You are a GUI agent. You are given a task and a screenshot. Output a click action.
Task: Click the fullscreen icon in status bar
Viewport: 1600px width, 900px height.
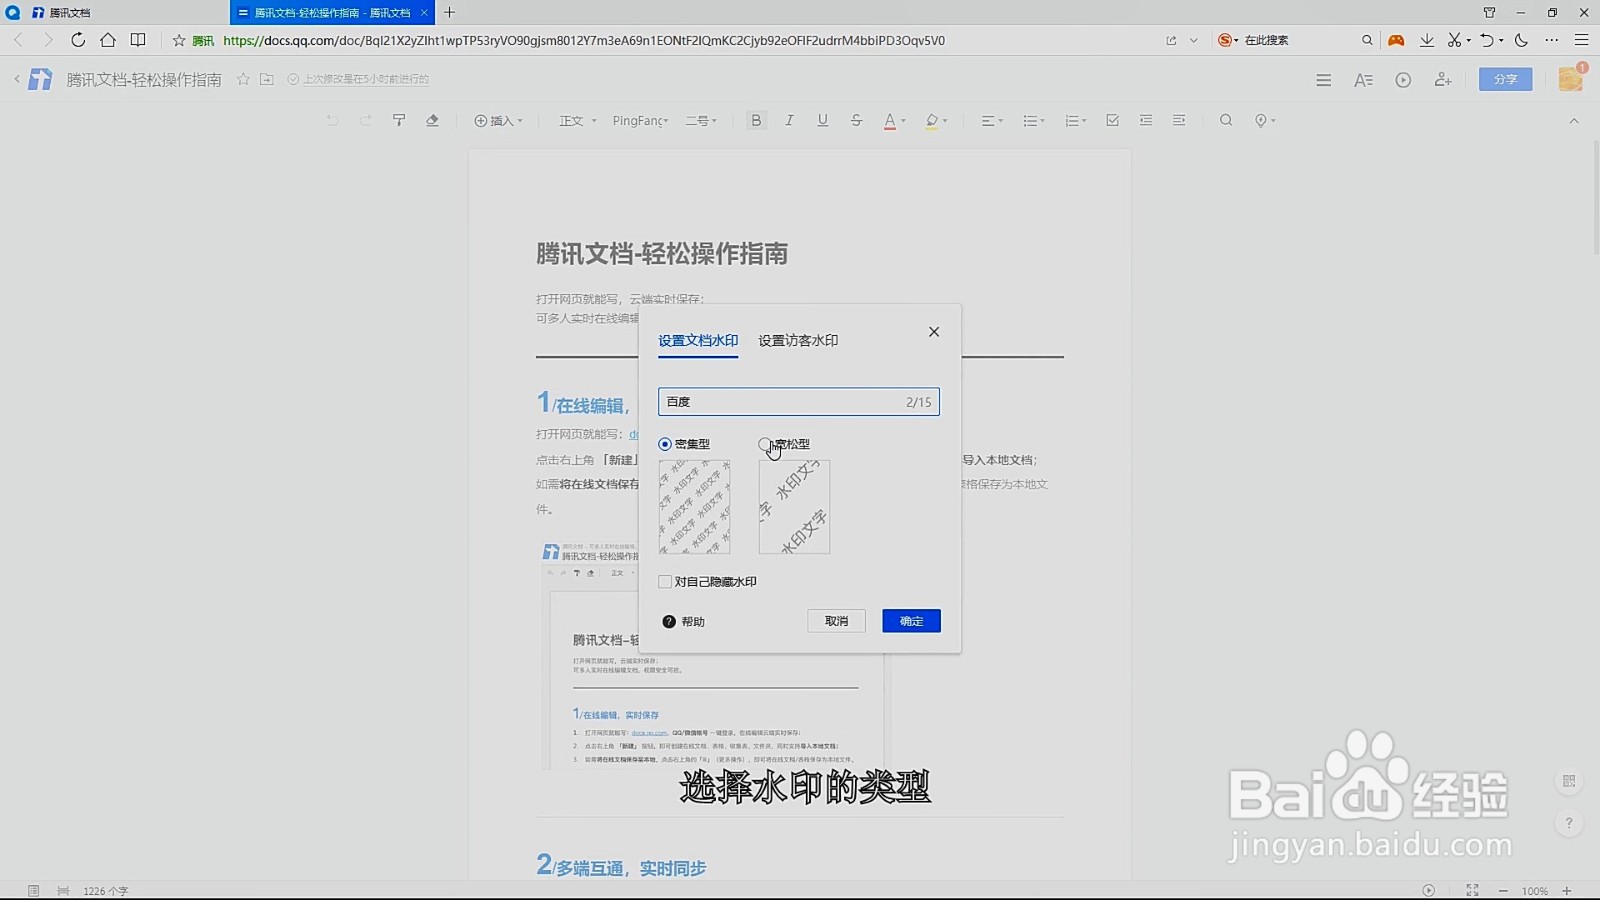[x=1472, y=890]
